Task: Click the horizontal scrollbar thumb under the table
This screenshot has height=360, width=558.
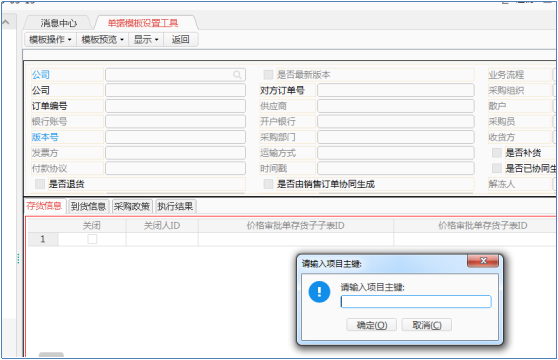Action: click(51, 355)
